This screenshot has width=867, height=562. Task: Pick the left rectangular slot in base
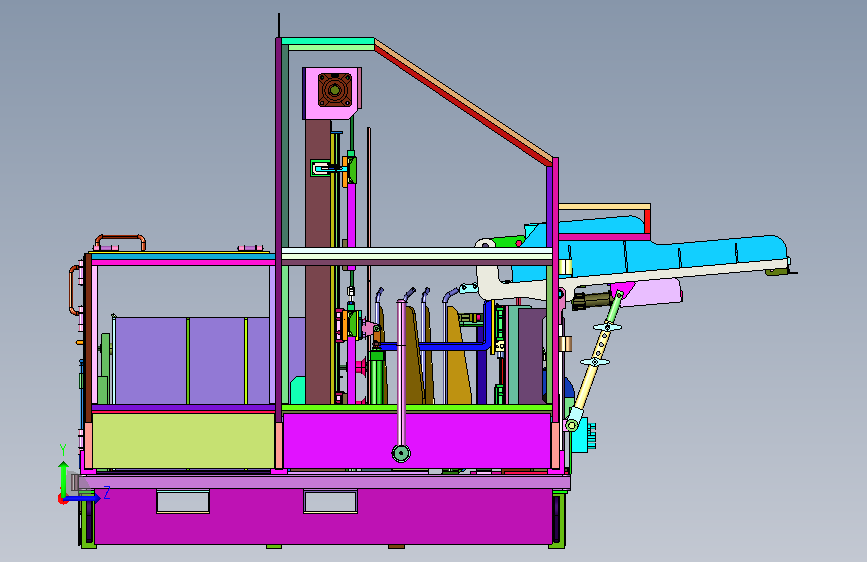coord(183,502)
